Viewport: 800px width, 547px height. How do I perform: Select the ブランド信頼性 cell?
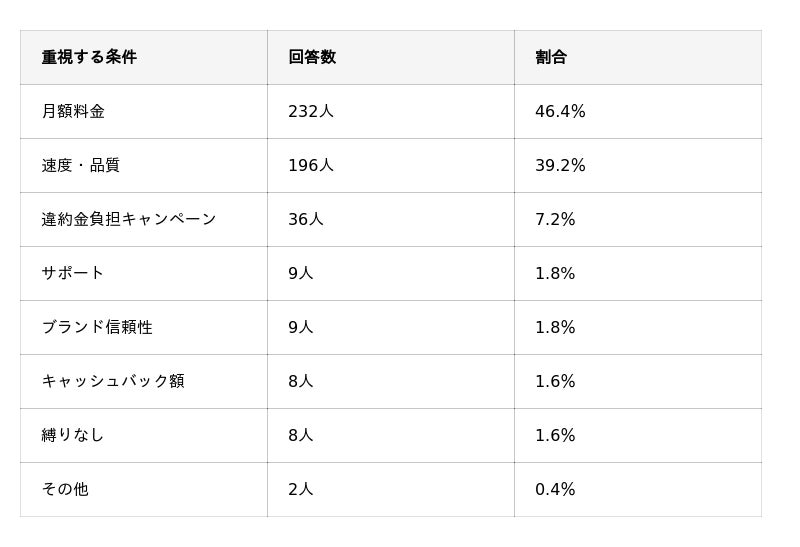tap(97, 327)
